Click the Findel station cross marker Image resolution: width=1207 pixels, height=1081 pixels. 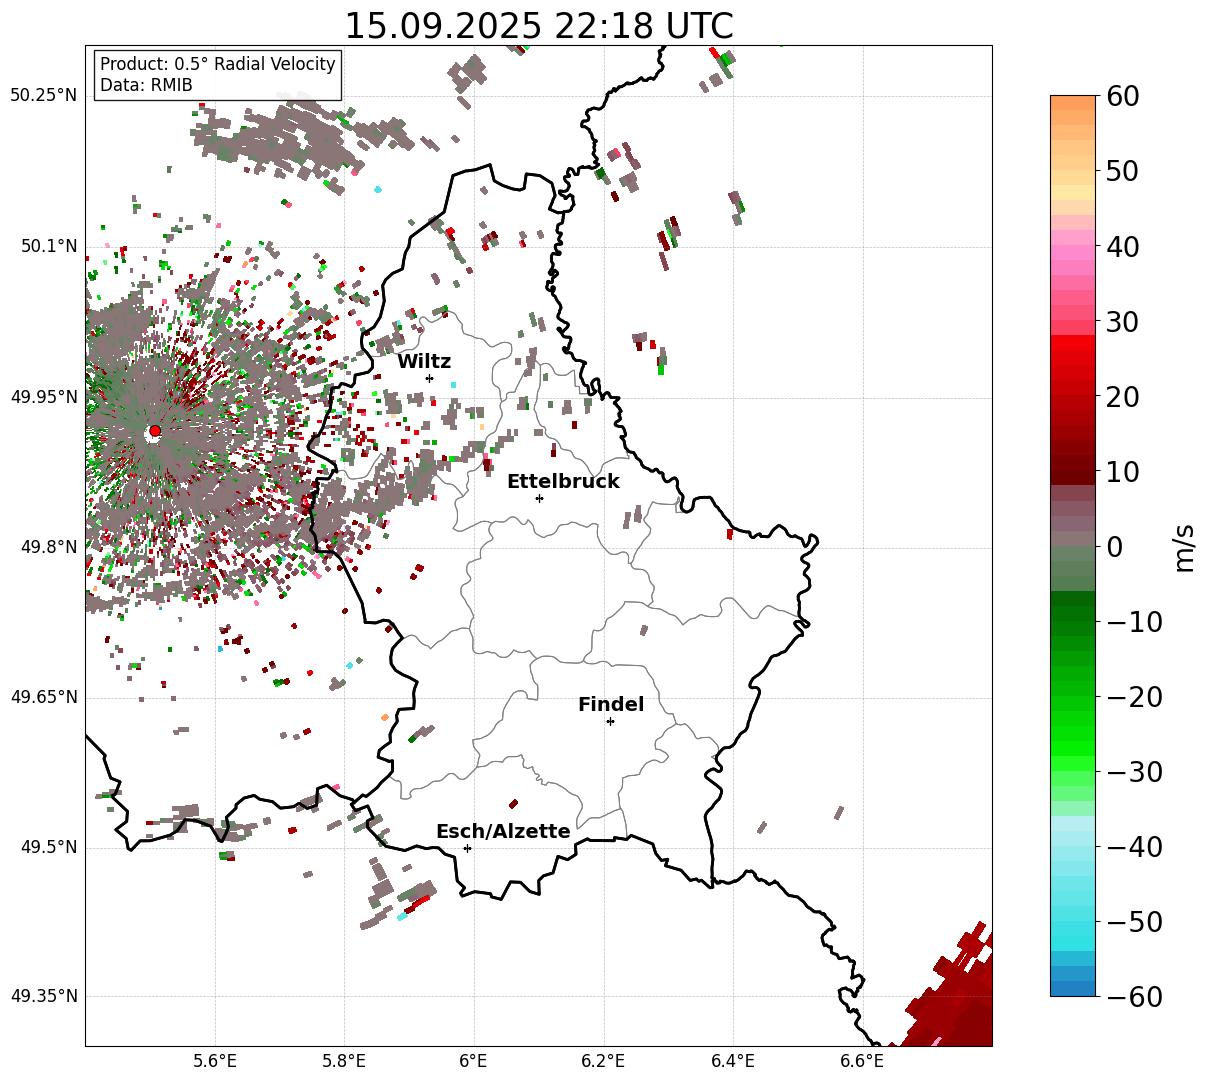pyautogui.click(x=610, y=721)
